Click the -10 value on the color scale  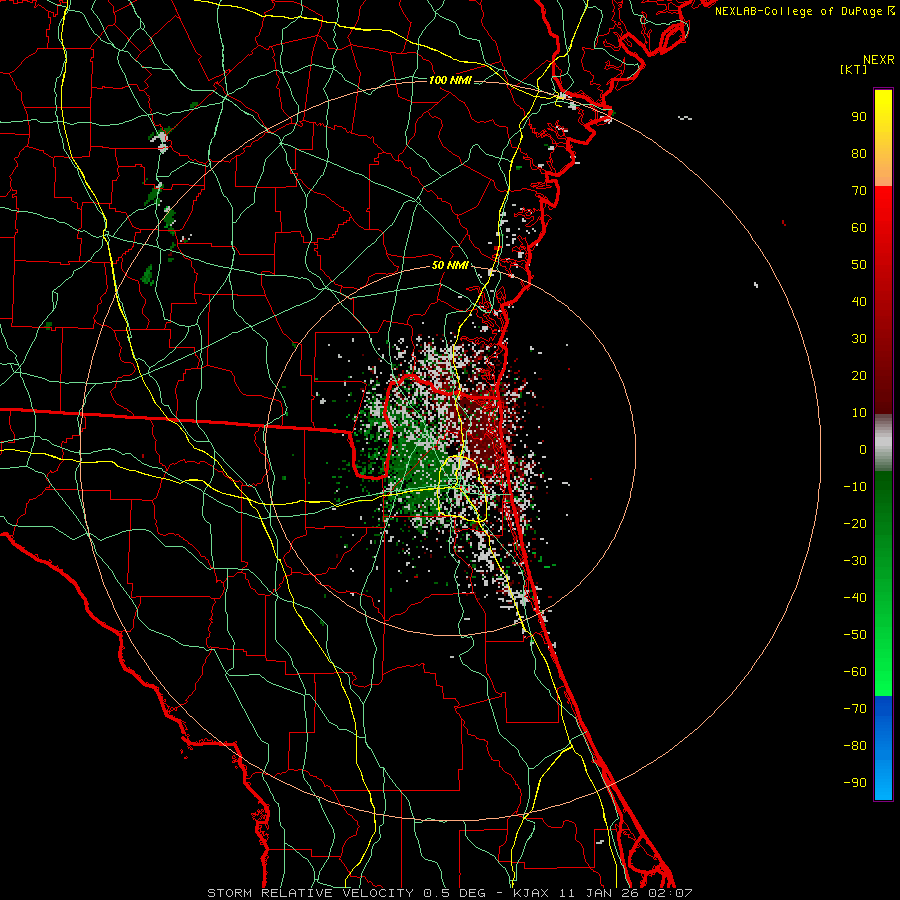tap(855, 487)
